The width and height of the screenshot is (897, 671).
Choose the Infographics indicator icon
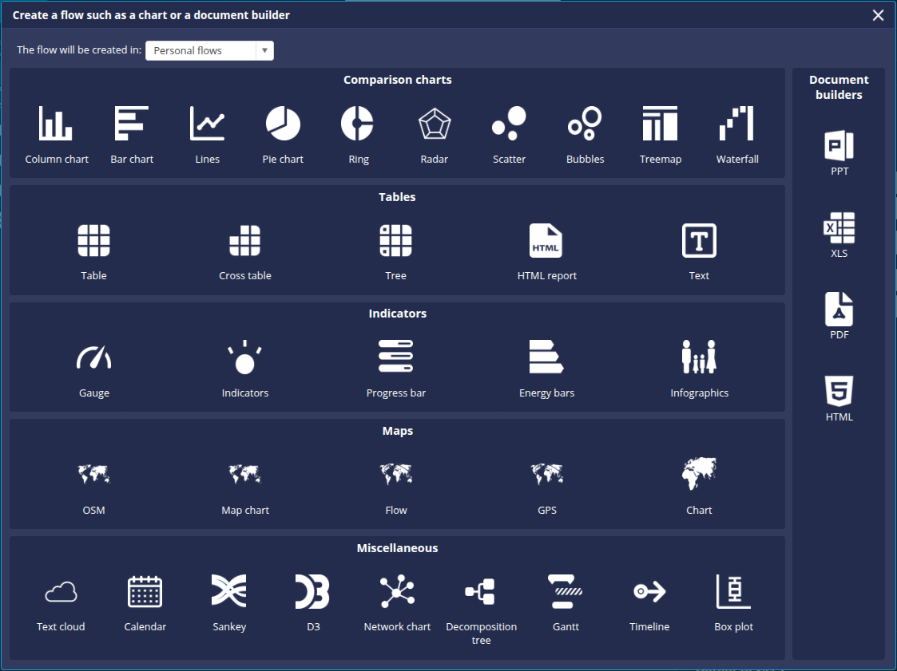tap(699, 358)
